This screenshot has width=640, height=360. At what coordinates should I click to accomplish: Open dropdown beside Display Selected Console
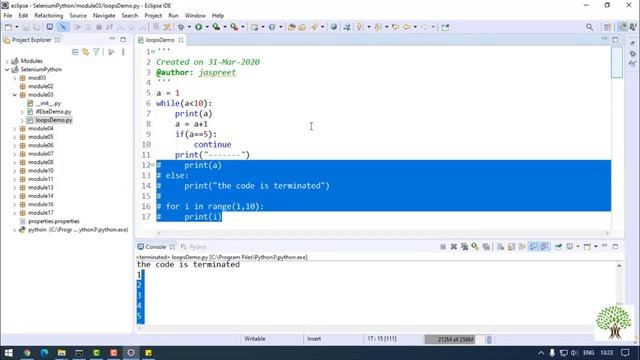click(x=578, y=247)
